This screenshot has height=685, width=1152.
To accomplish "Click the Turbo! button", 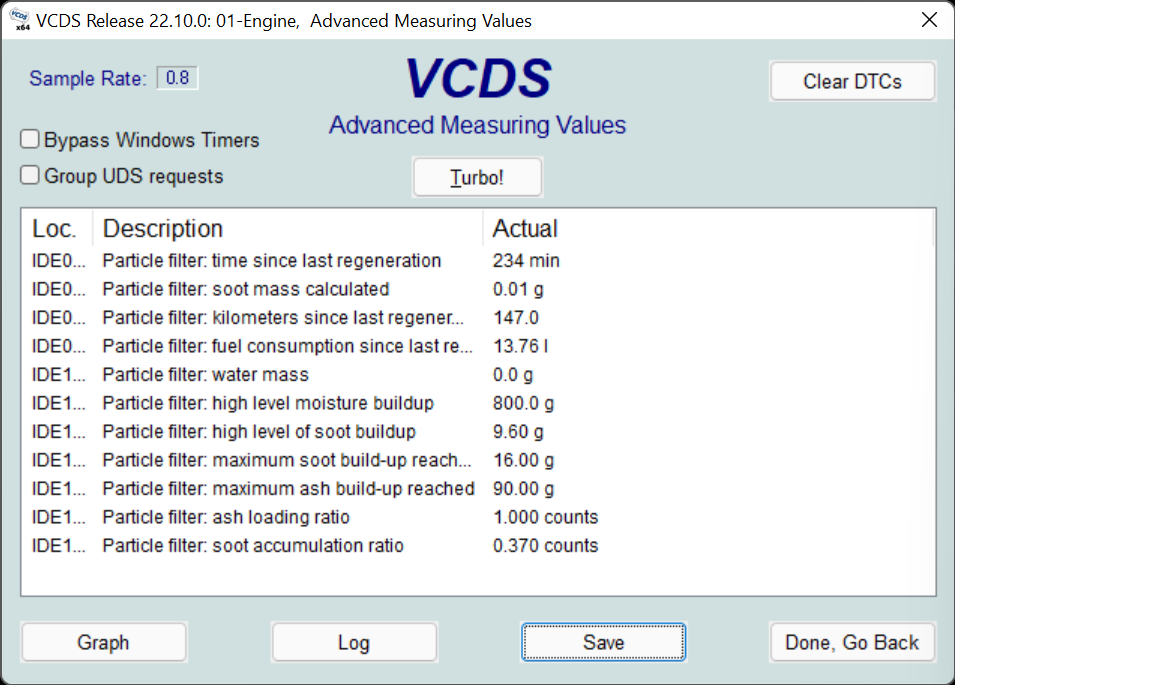I will click(478, 177).
